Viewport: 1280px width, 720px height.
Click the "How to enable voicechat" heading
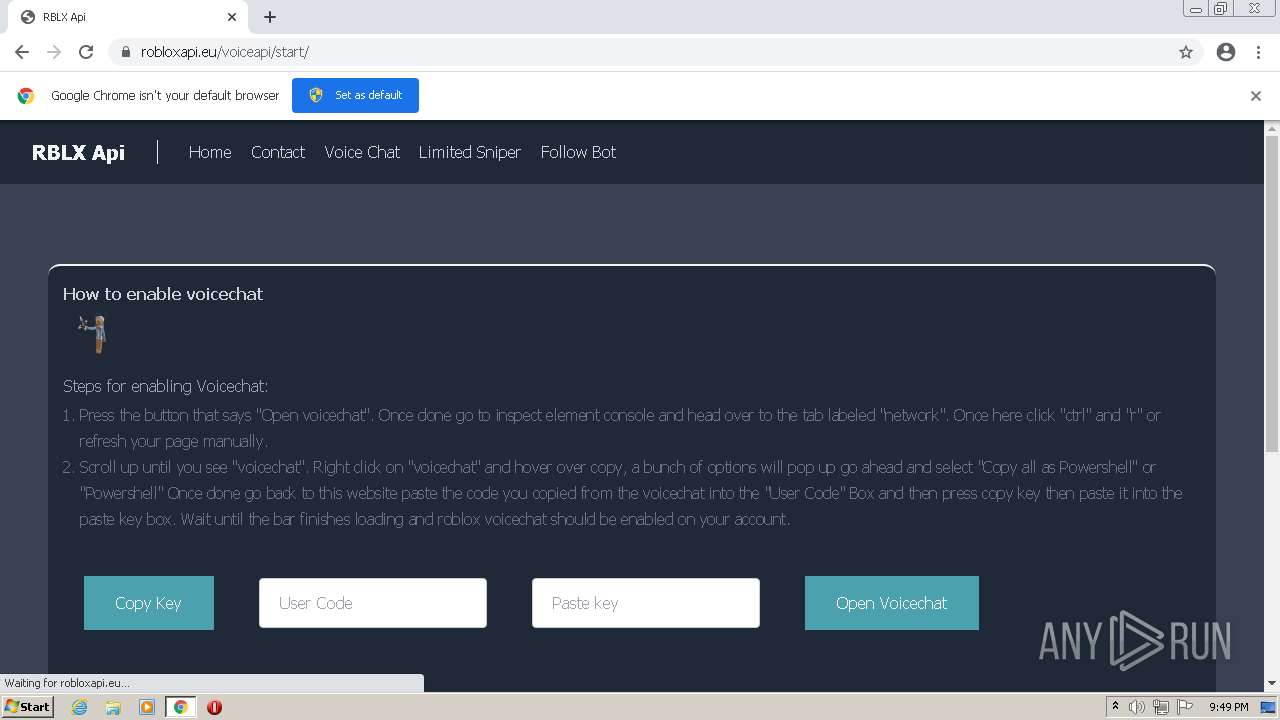click(x=163, y=294)
